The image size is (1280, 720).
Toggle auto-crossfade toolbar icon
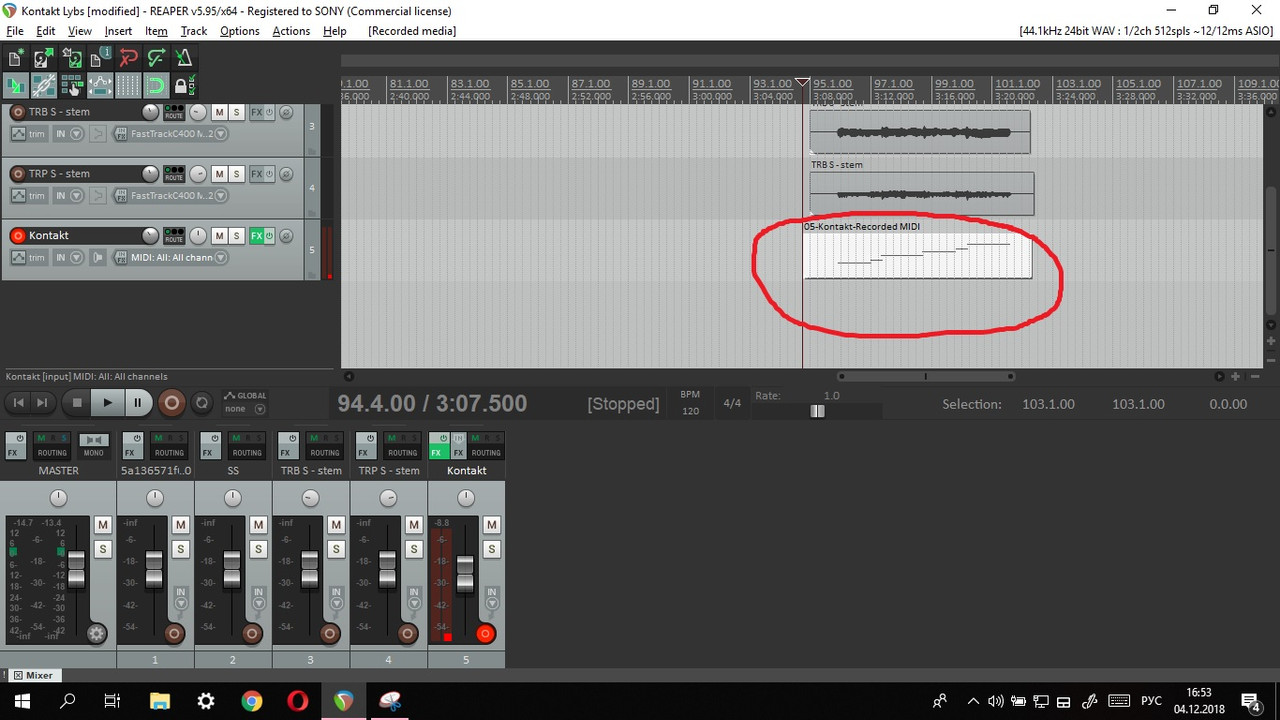[16, 85]
